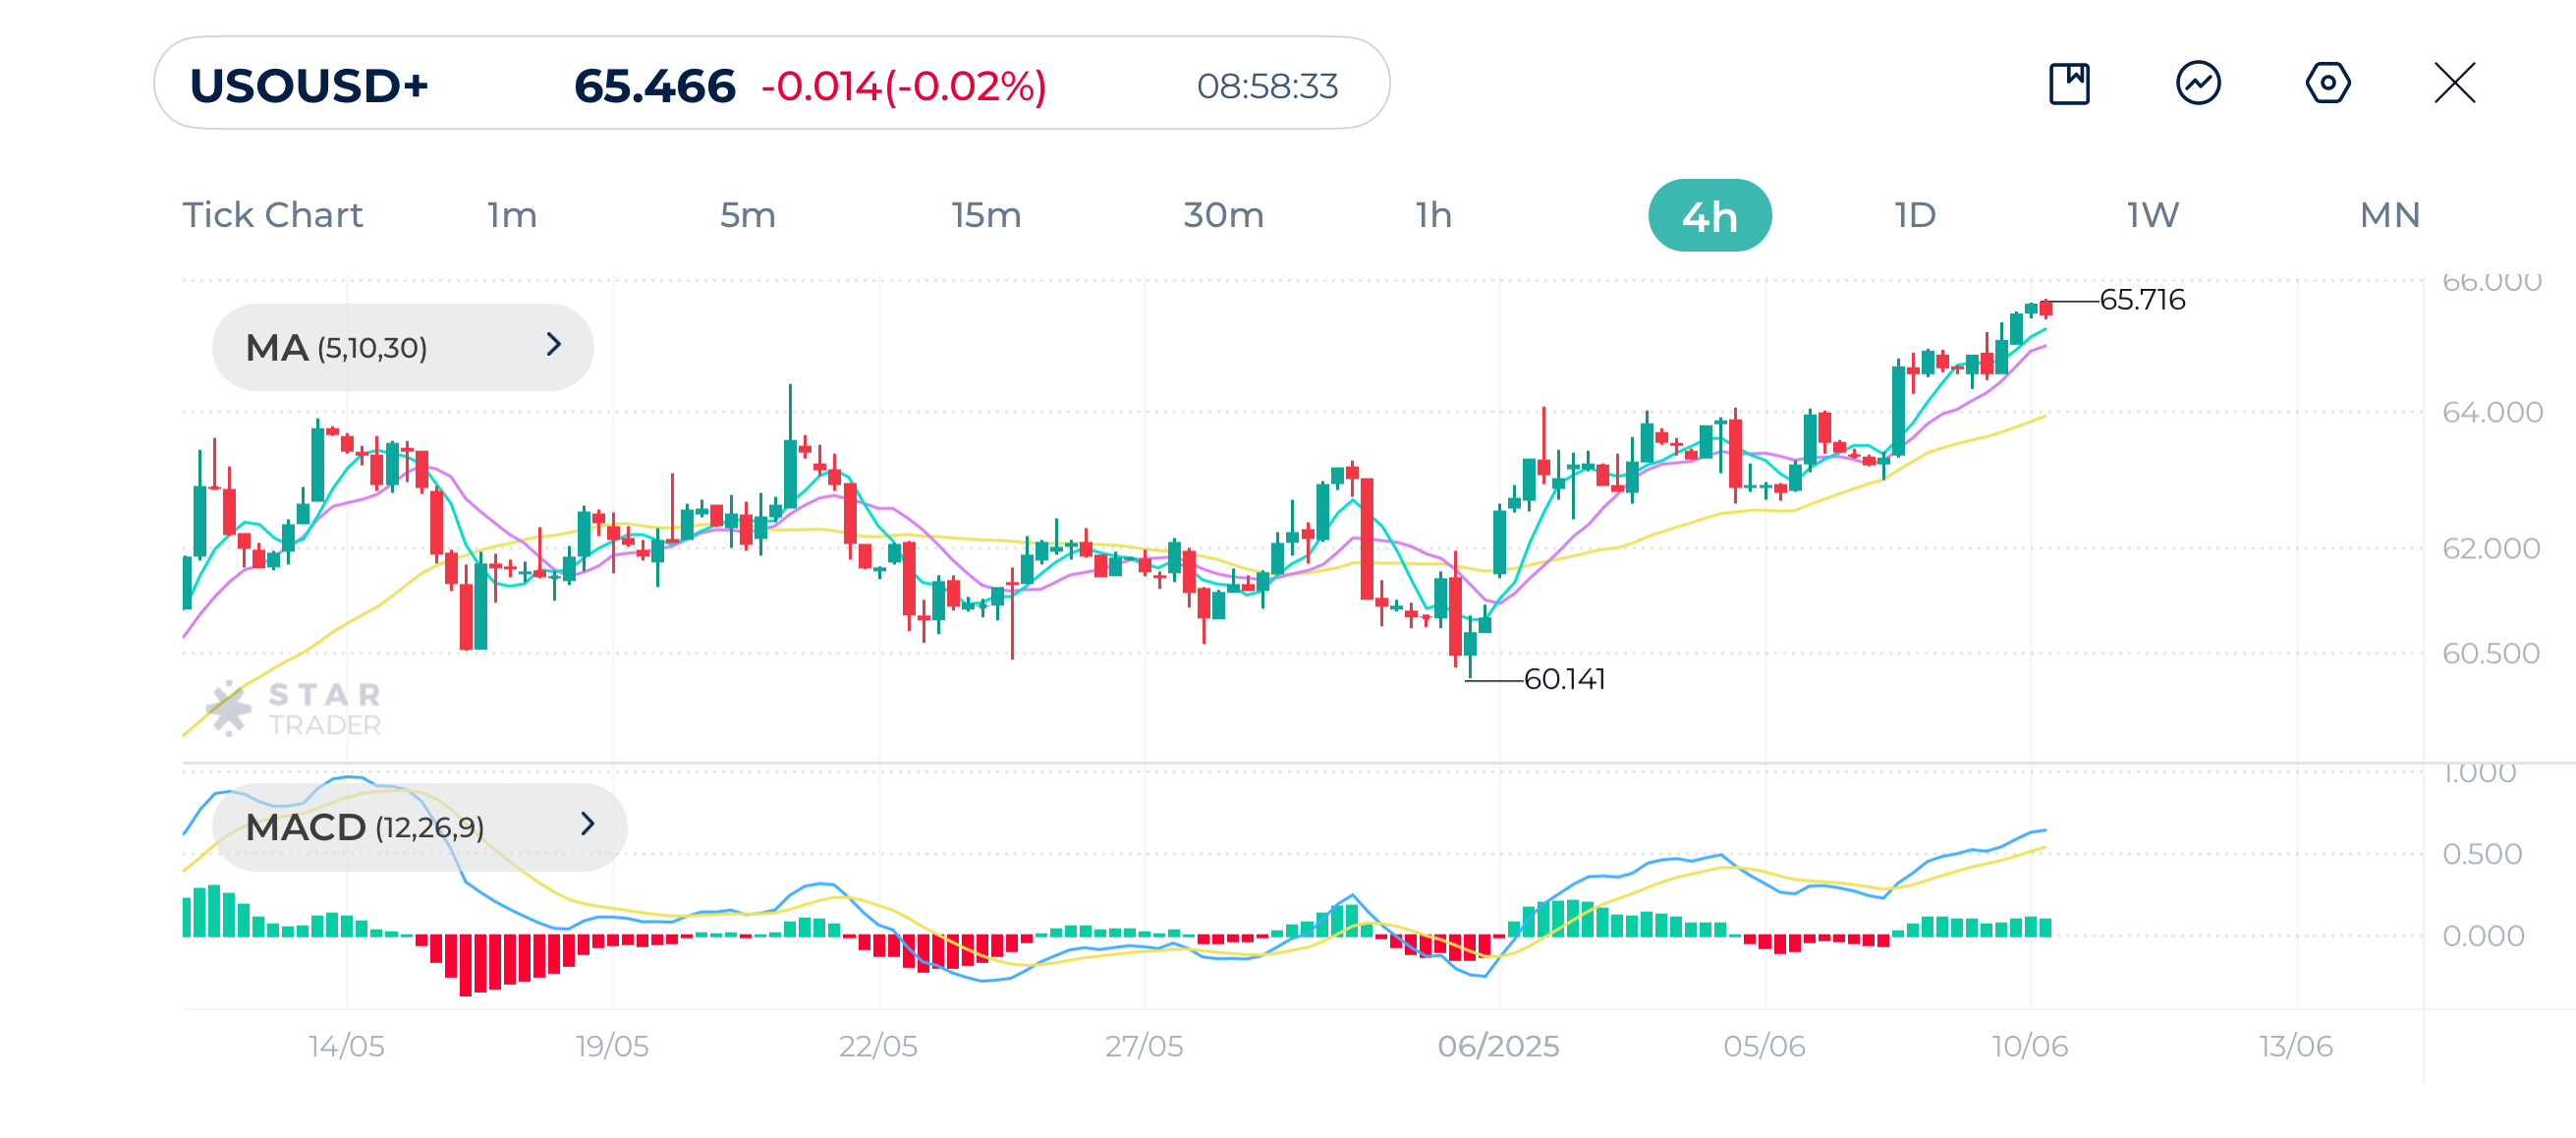Switch to the 15m timeframe
Image resolution: width=2576 pixels, height=1138 pixels.
point(985,216)
